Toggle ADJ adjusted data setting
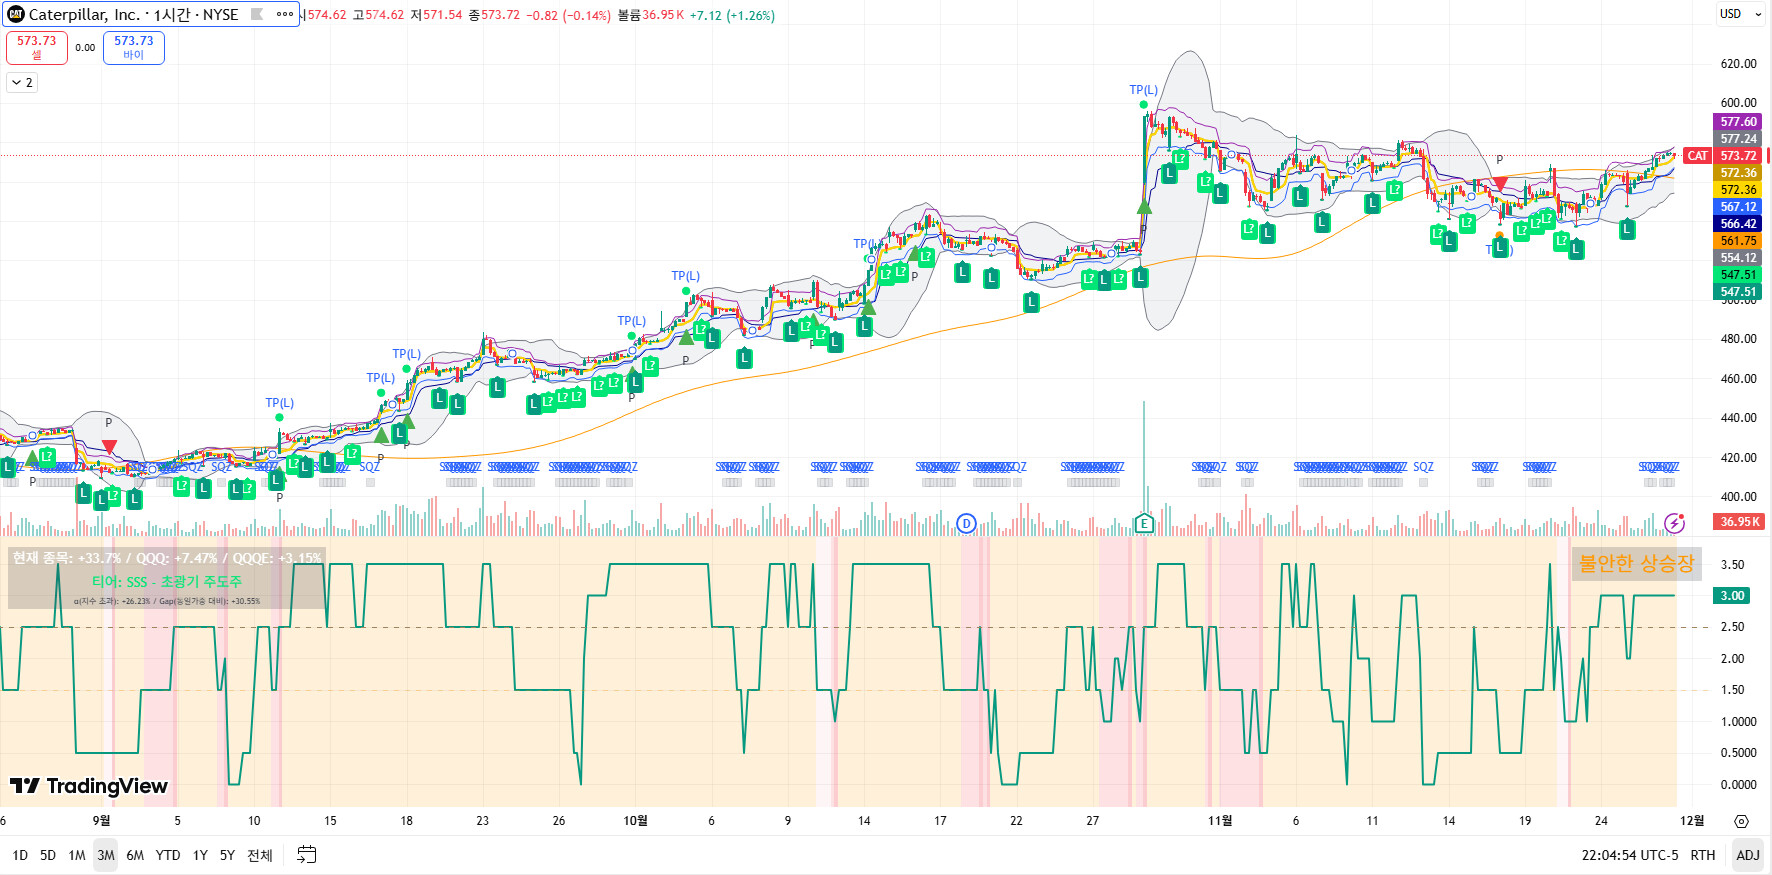Viewport: 1772px width, 875px height. pyautogui.click(x=1747, y=855)
